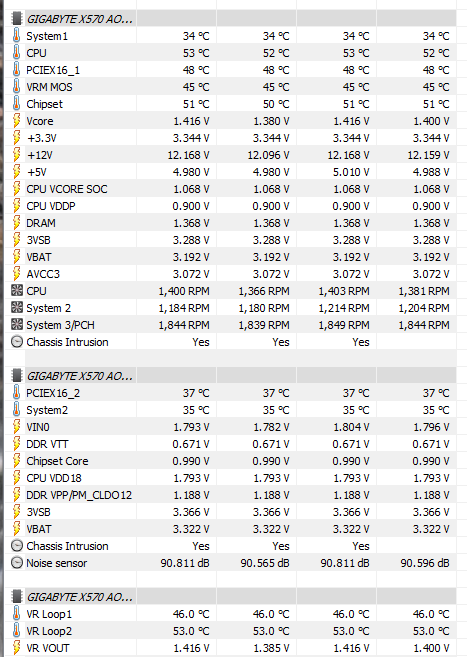Click the 1,849 RPM value

344,325
